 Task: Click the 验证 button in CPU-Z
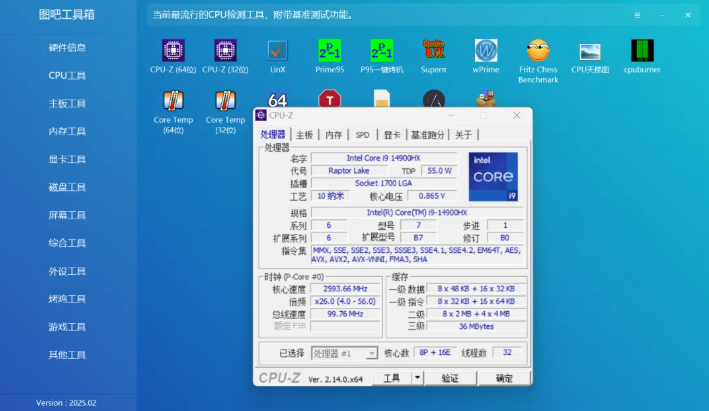point(450,378)
